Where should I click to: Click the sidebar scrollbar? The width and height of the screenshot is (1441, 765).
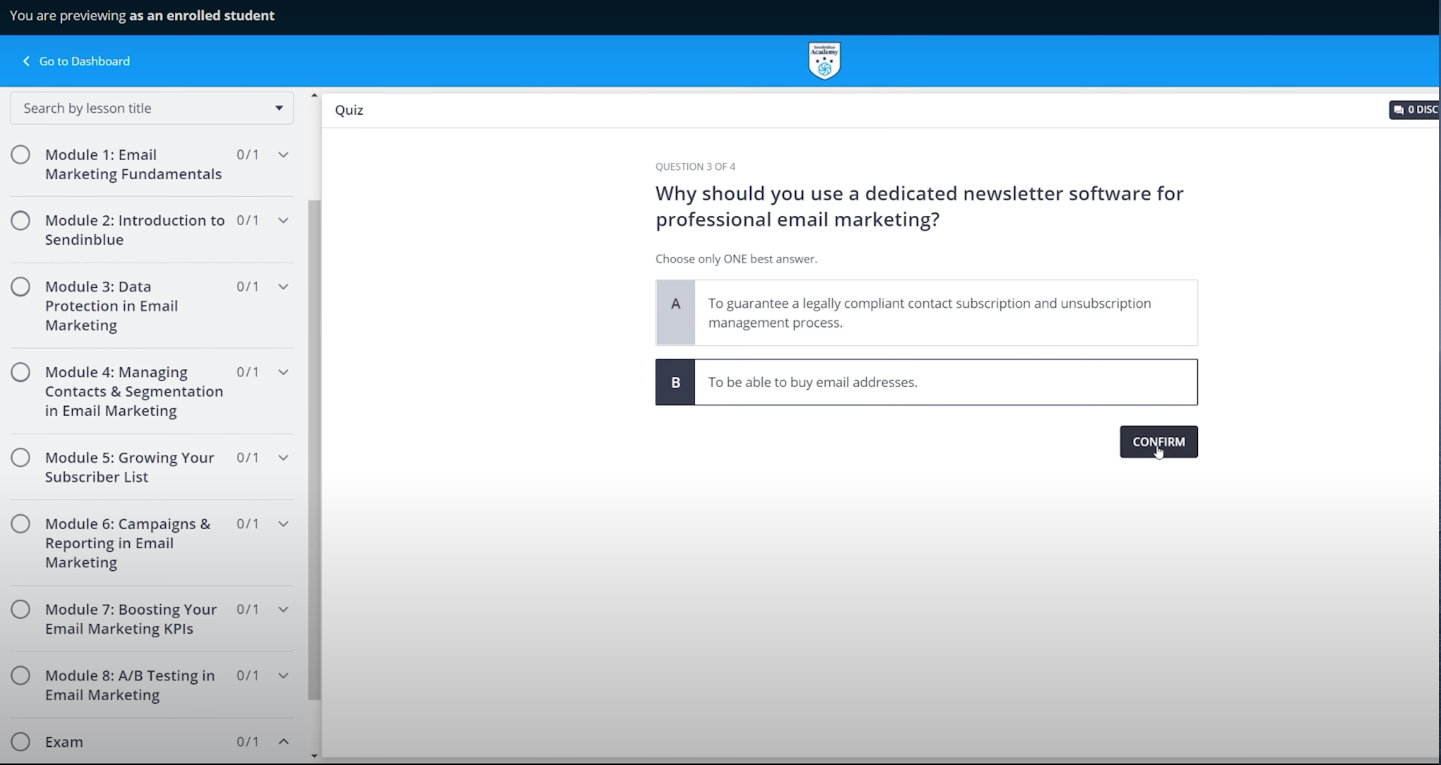[x=314, y=450]
